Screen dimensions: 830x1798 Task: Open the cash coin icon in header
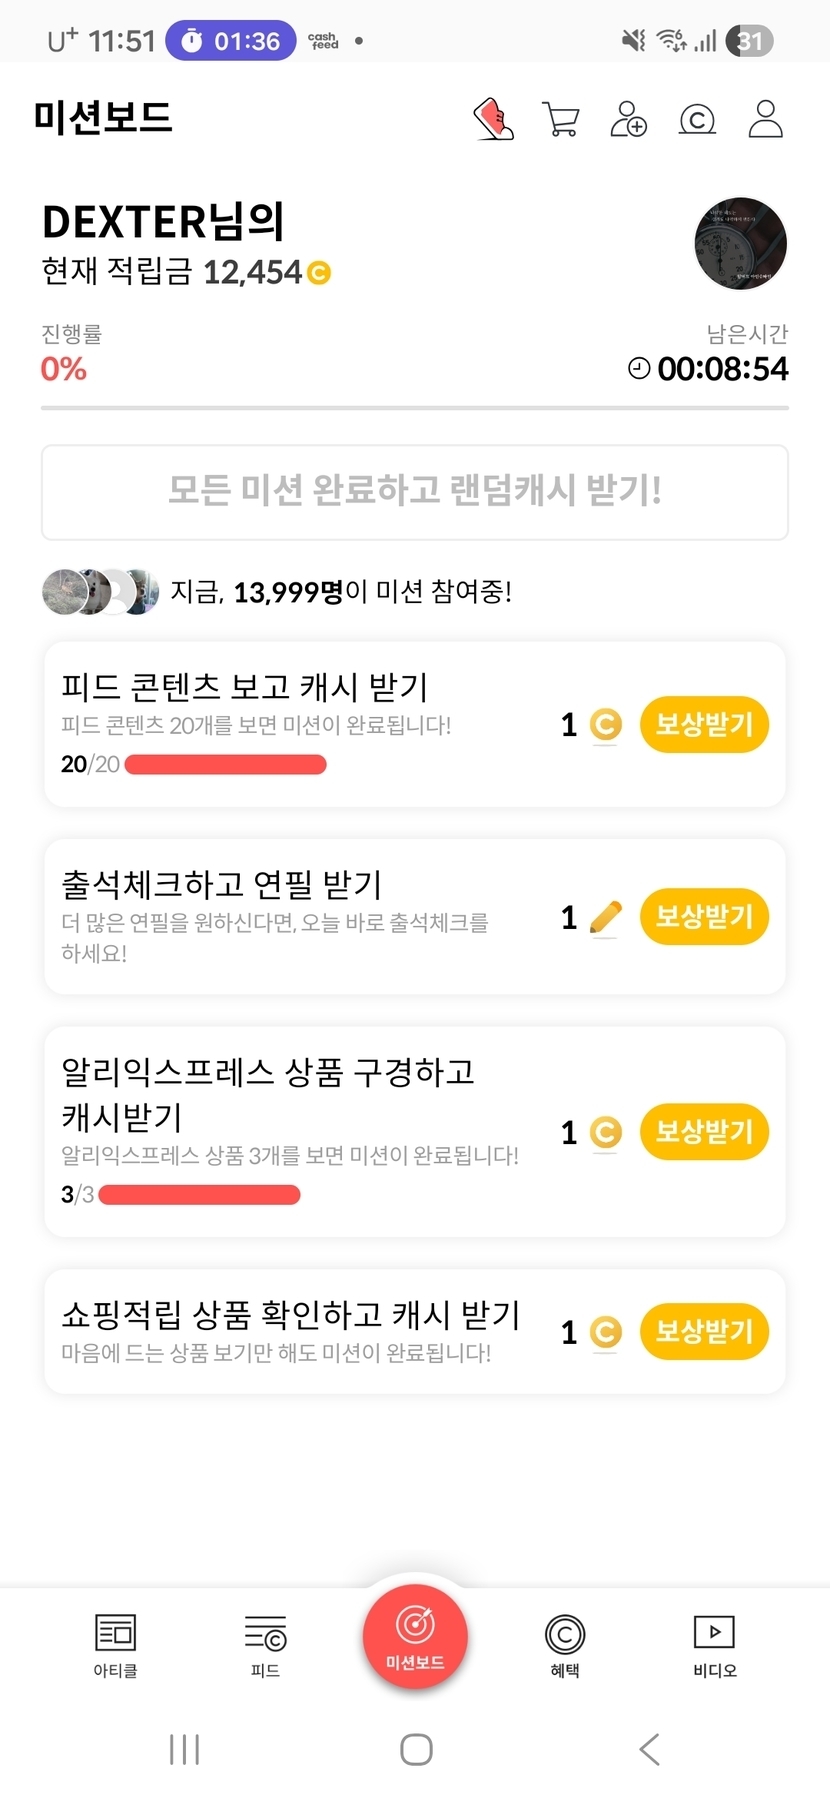(x=697, y=120)
